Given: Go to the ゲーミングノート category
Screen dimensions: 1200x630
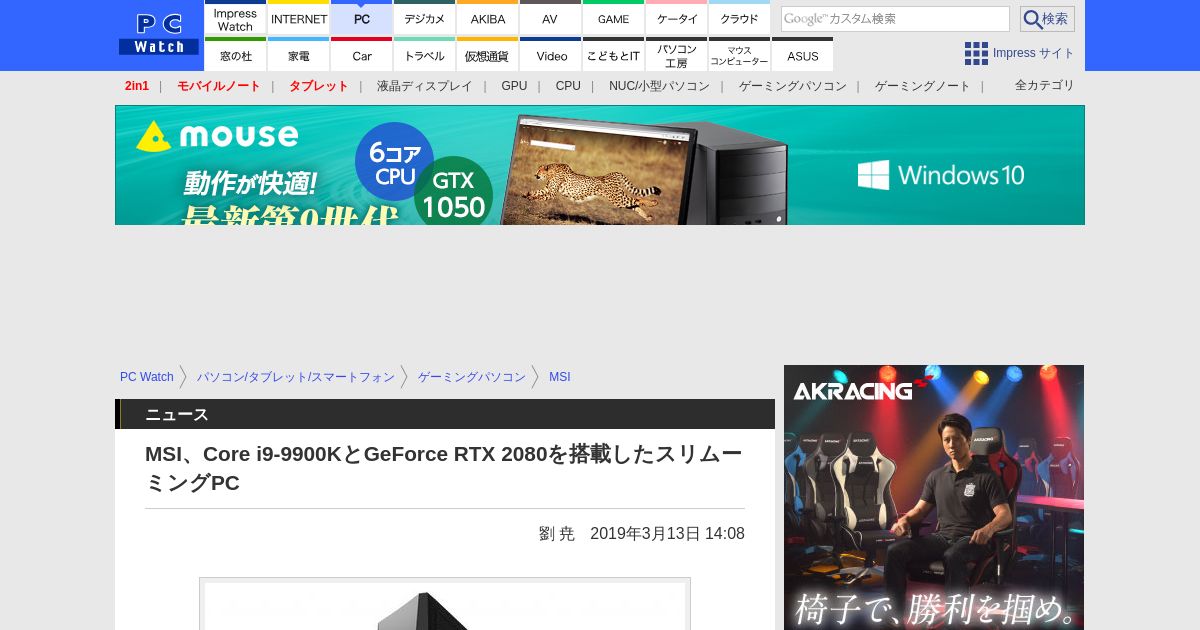Looking at the screenshot, I should click(923, 86).
